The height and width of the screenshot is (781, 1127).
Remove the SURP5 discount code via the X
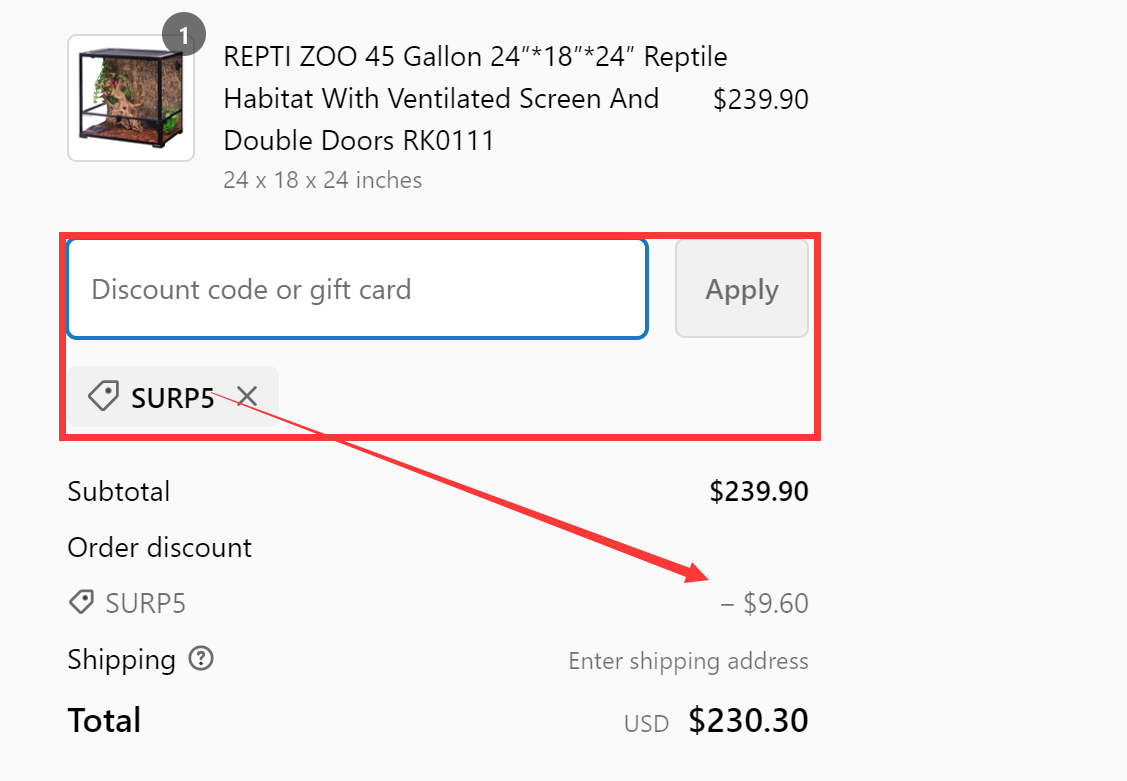(x=246, y=396)
